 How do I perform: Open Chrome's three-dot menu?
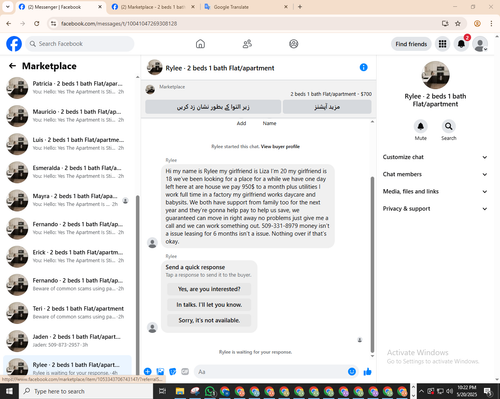[491, 23]
